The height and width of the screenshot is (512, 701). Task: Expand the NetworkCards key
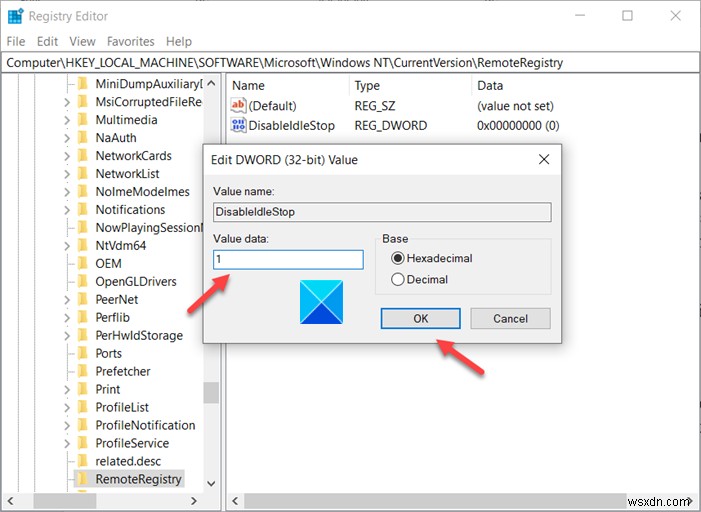click(x=67, y=156)
